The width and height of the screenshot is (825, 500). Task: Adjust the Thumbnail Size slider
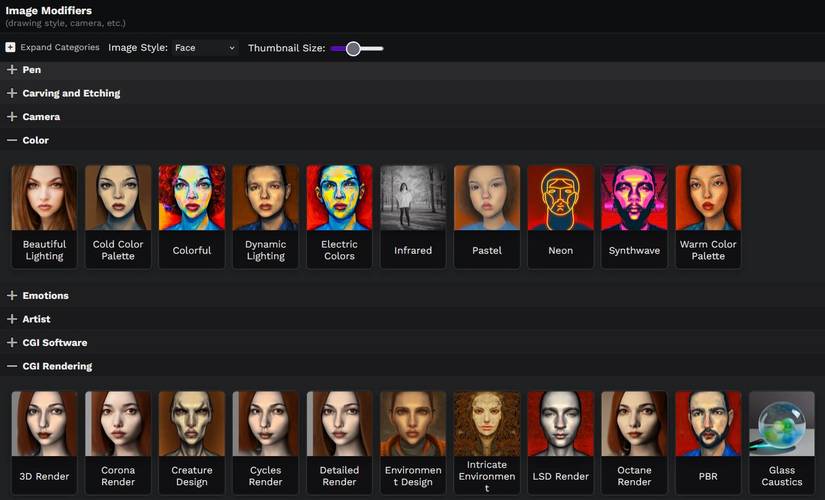(x=357, y=48)
